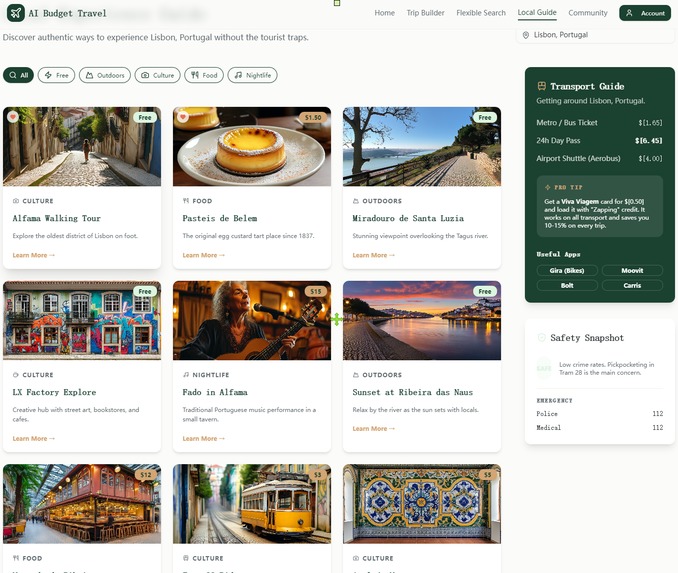Viewport: 678px width, 573px height.
Task: Toggle favorite heart on Pasteis de Belem
Action: 183,117
